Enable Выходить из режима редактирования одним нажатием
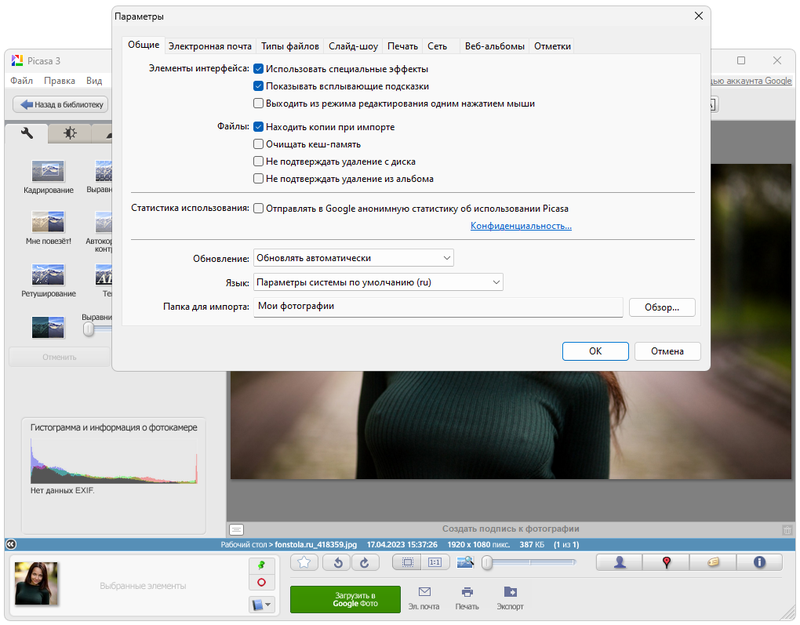Screen dimensions: 800x625 point(259,104)
